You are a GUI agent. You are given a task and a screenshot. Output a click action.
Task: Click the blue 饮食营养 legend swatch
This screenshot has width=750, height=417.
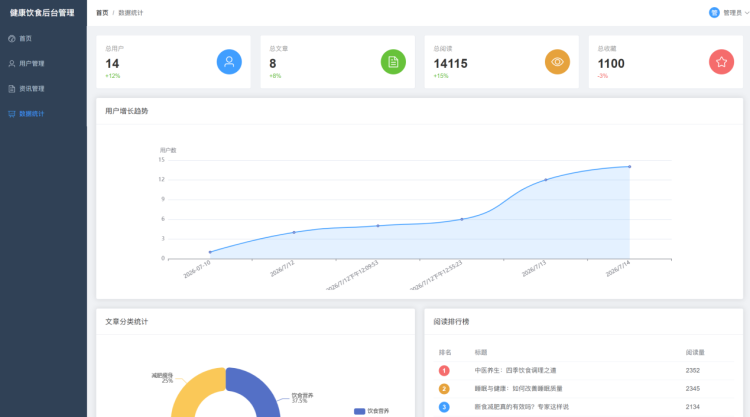(359, 411)
